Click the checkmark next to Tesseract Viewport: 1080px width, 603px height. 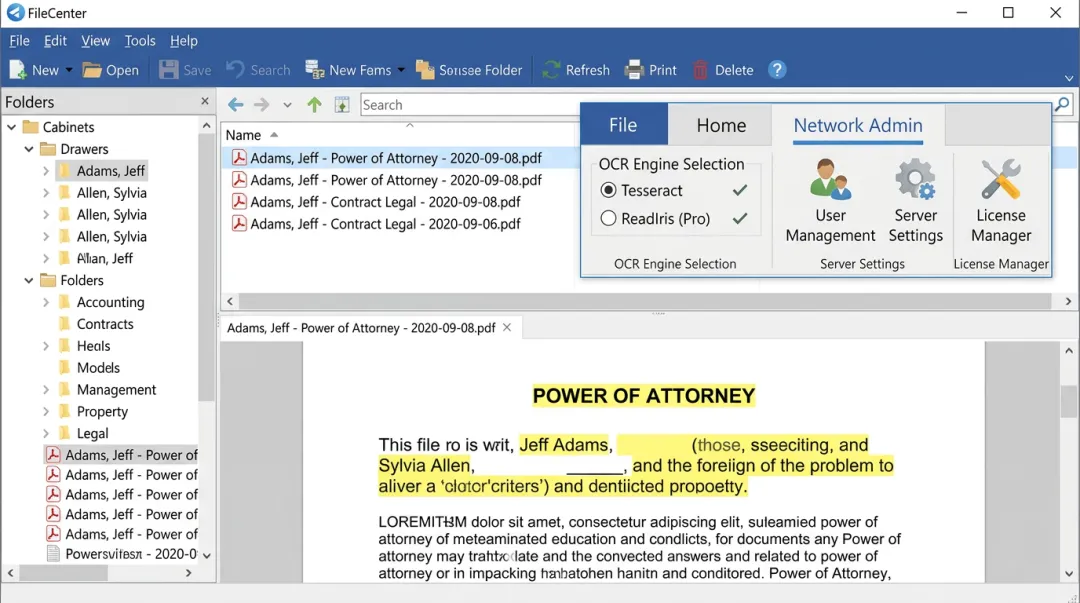pyautogui.click(x=740, y=190)
